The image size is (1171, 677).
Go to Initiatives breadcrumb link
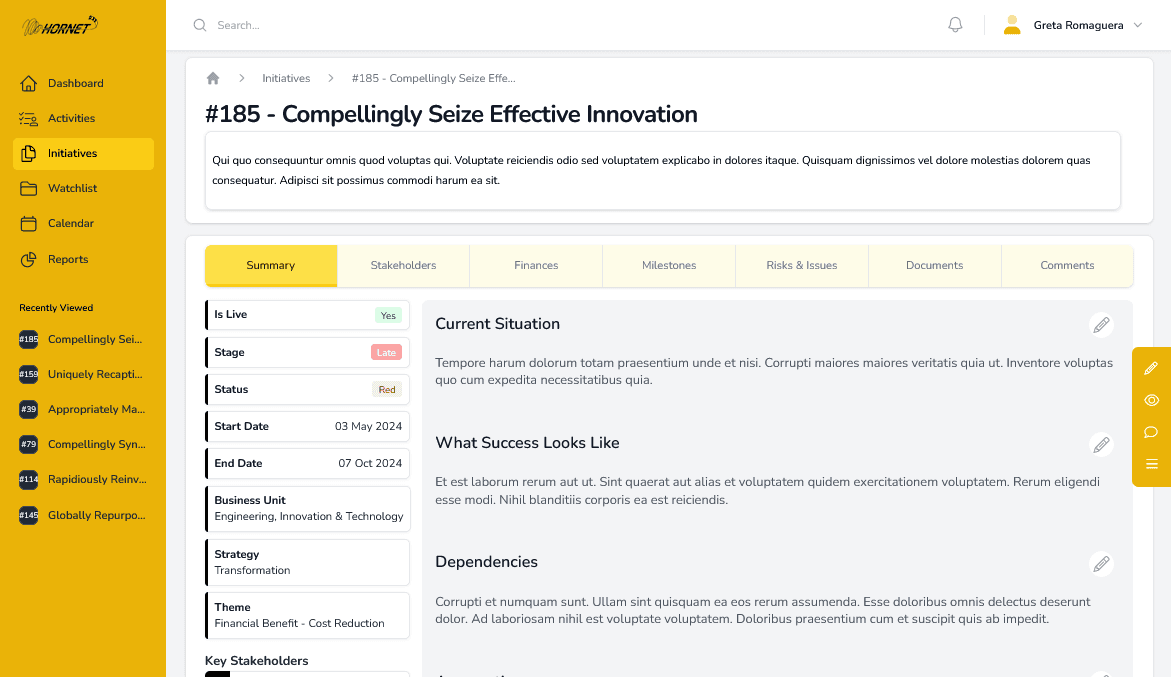point(286,78)
